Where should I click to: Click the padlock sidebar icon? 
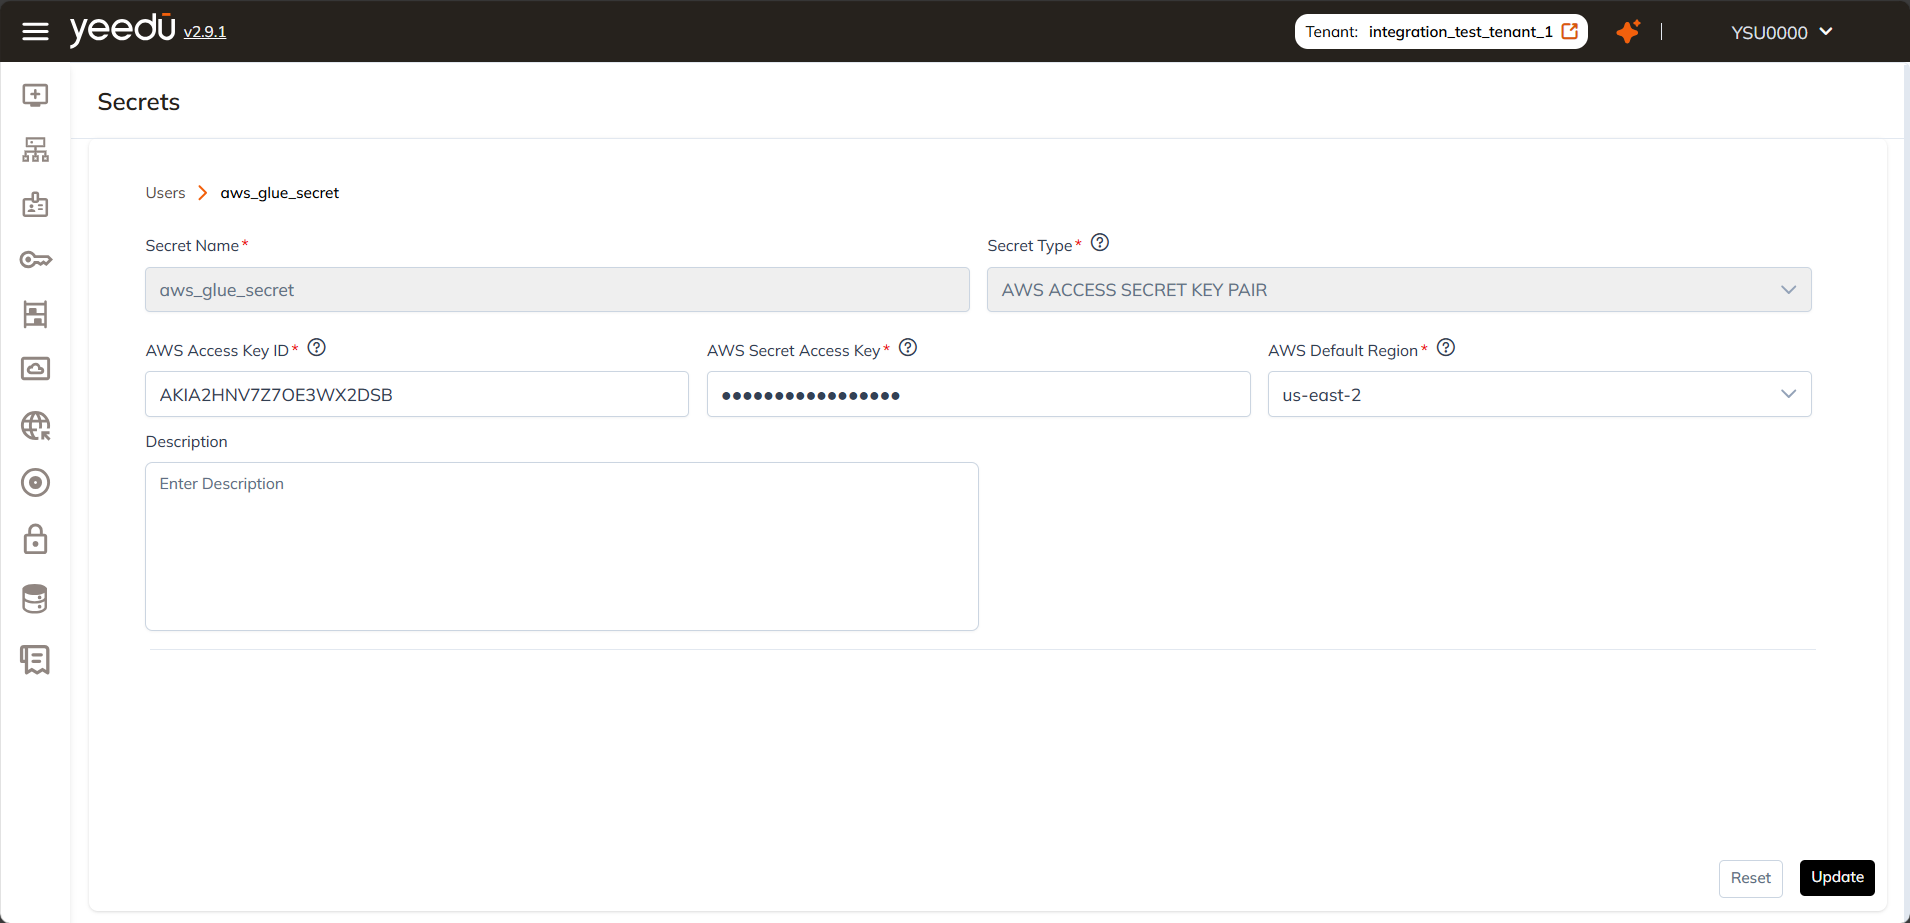[x=35, y=540]
